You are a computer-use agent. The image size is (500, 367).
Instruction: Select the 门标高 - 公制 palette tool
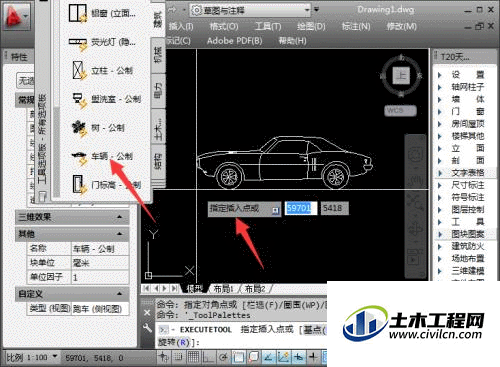coord(107,184)
